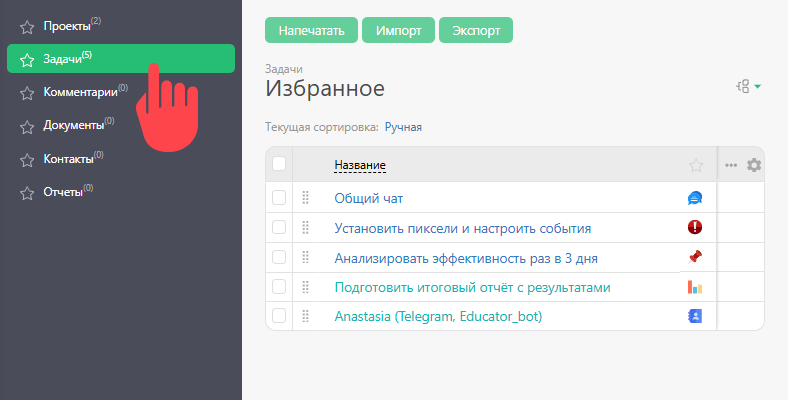Sort by the Название column header
Screen dimensions: 788x400
tap(360, 165)
